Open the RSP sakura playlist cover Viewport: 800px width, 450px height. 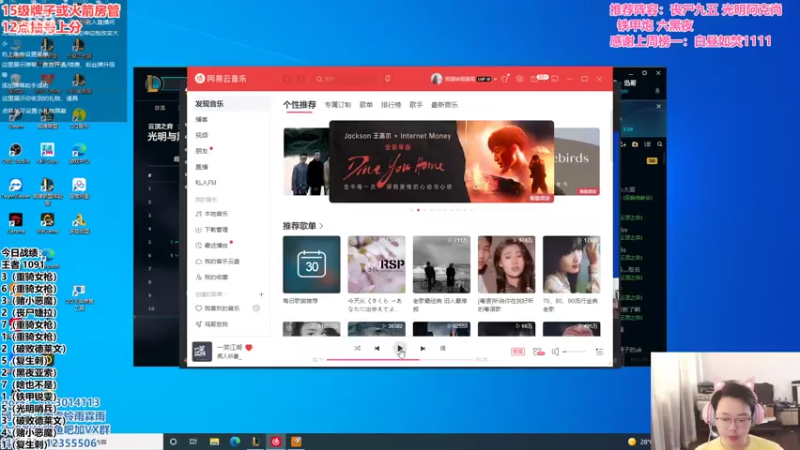click(377, 264)
